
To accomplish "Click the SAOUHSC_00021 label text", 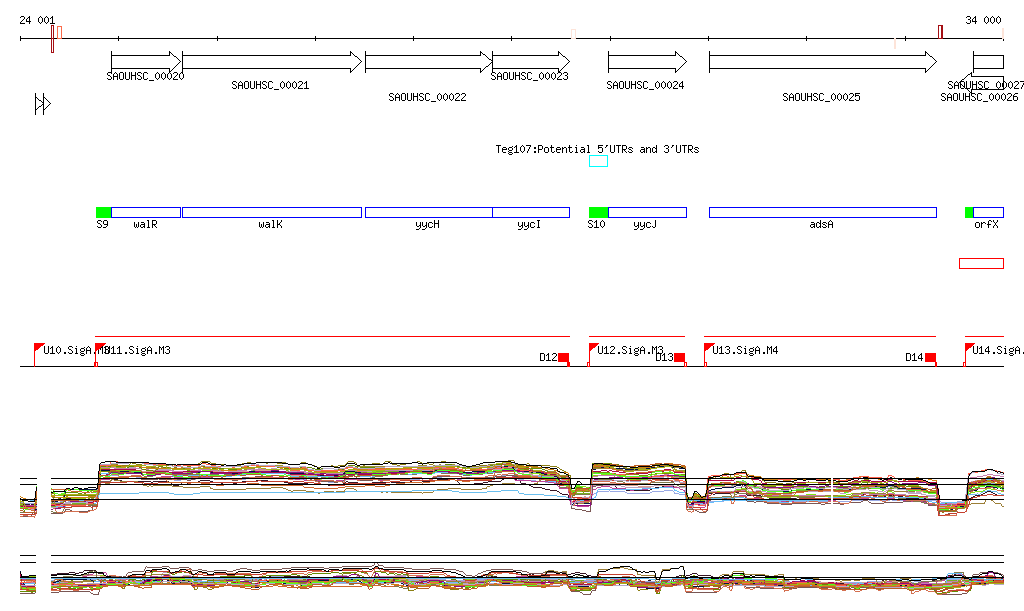I will coord(270,85).
